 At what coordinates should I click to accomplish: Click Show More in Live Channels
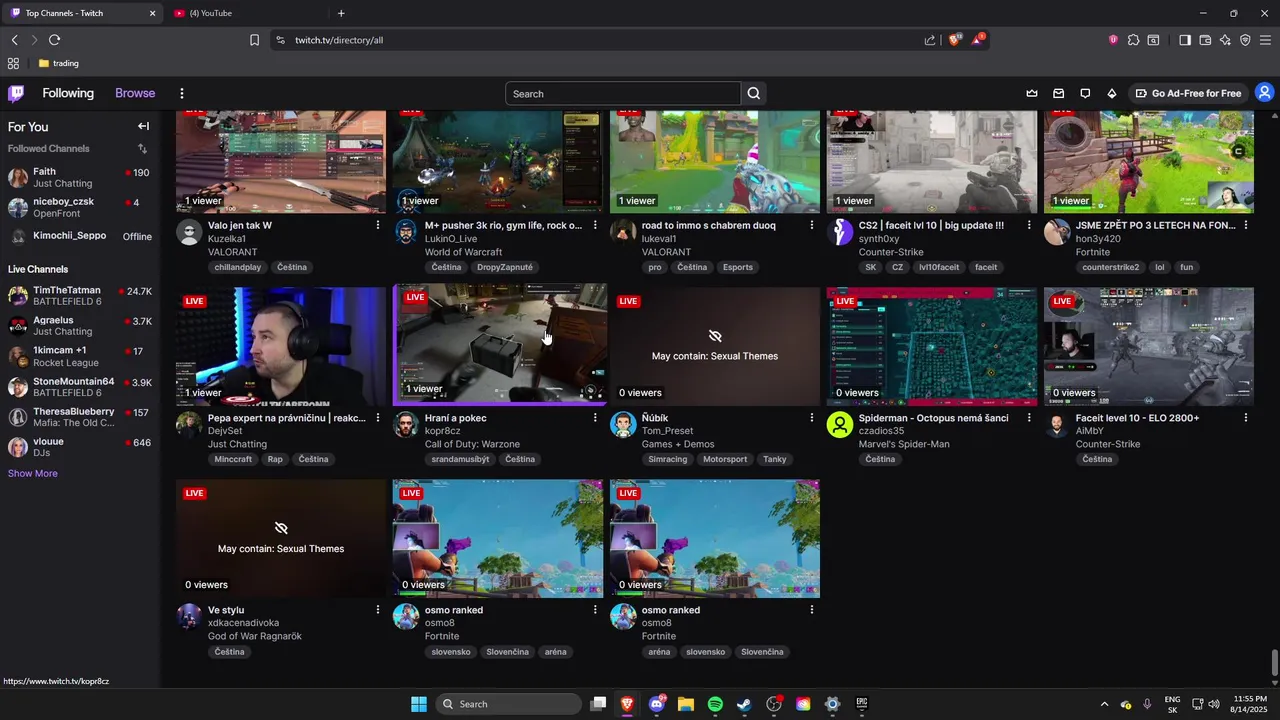33,473
